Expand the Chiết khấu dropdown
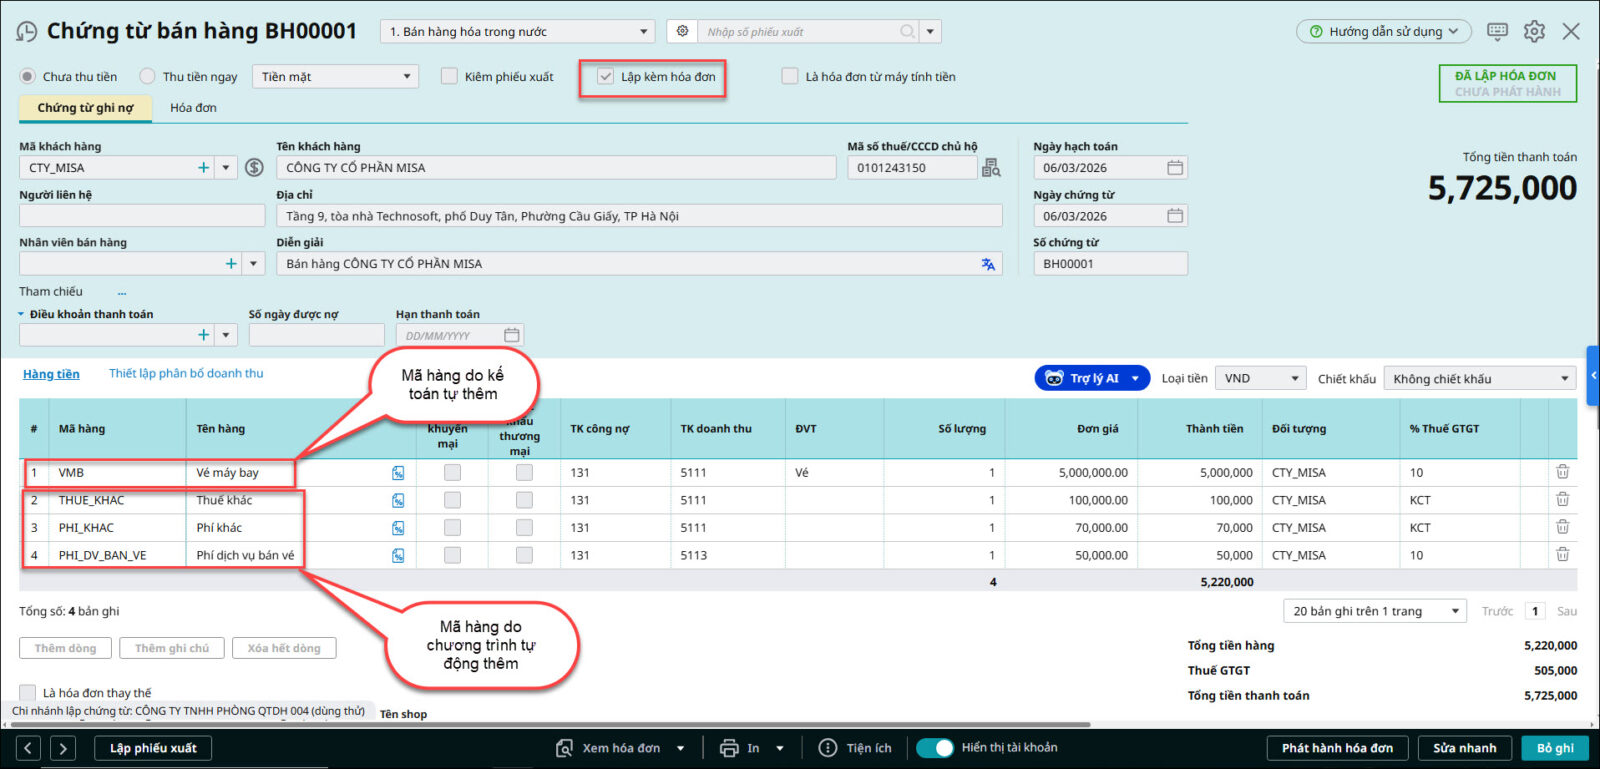The height and width of the screenshot is (769, 1600). click(1480, 379)
